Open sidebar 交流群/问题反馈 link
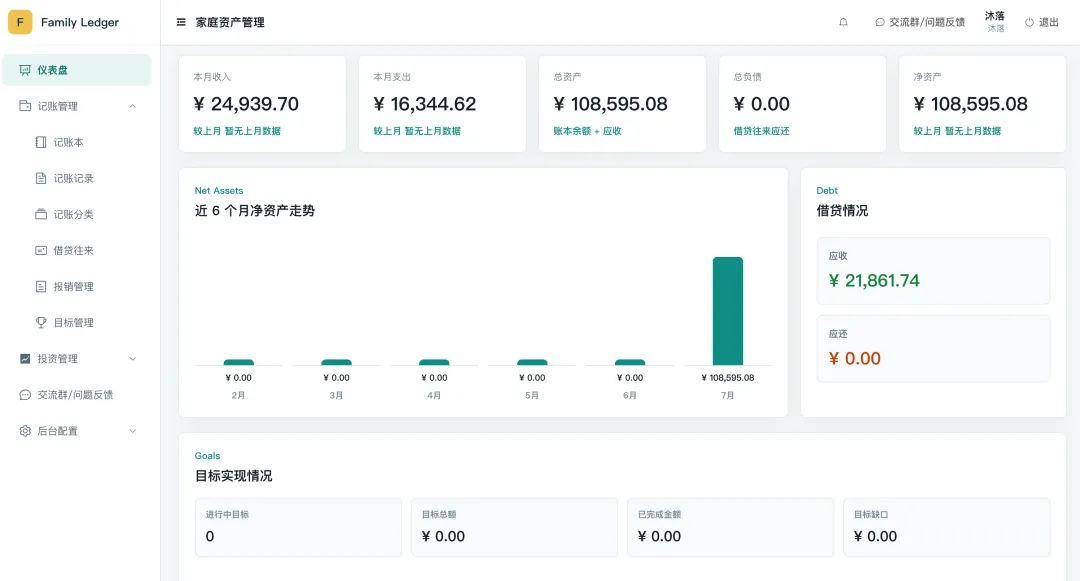Screen dimensions: 1080x581 76,394
